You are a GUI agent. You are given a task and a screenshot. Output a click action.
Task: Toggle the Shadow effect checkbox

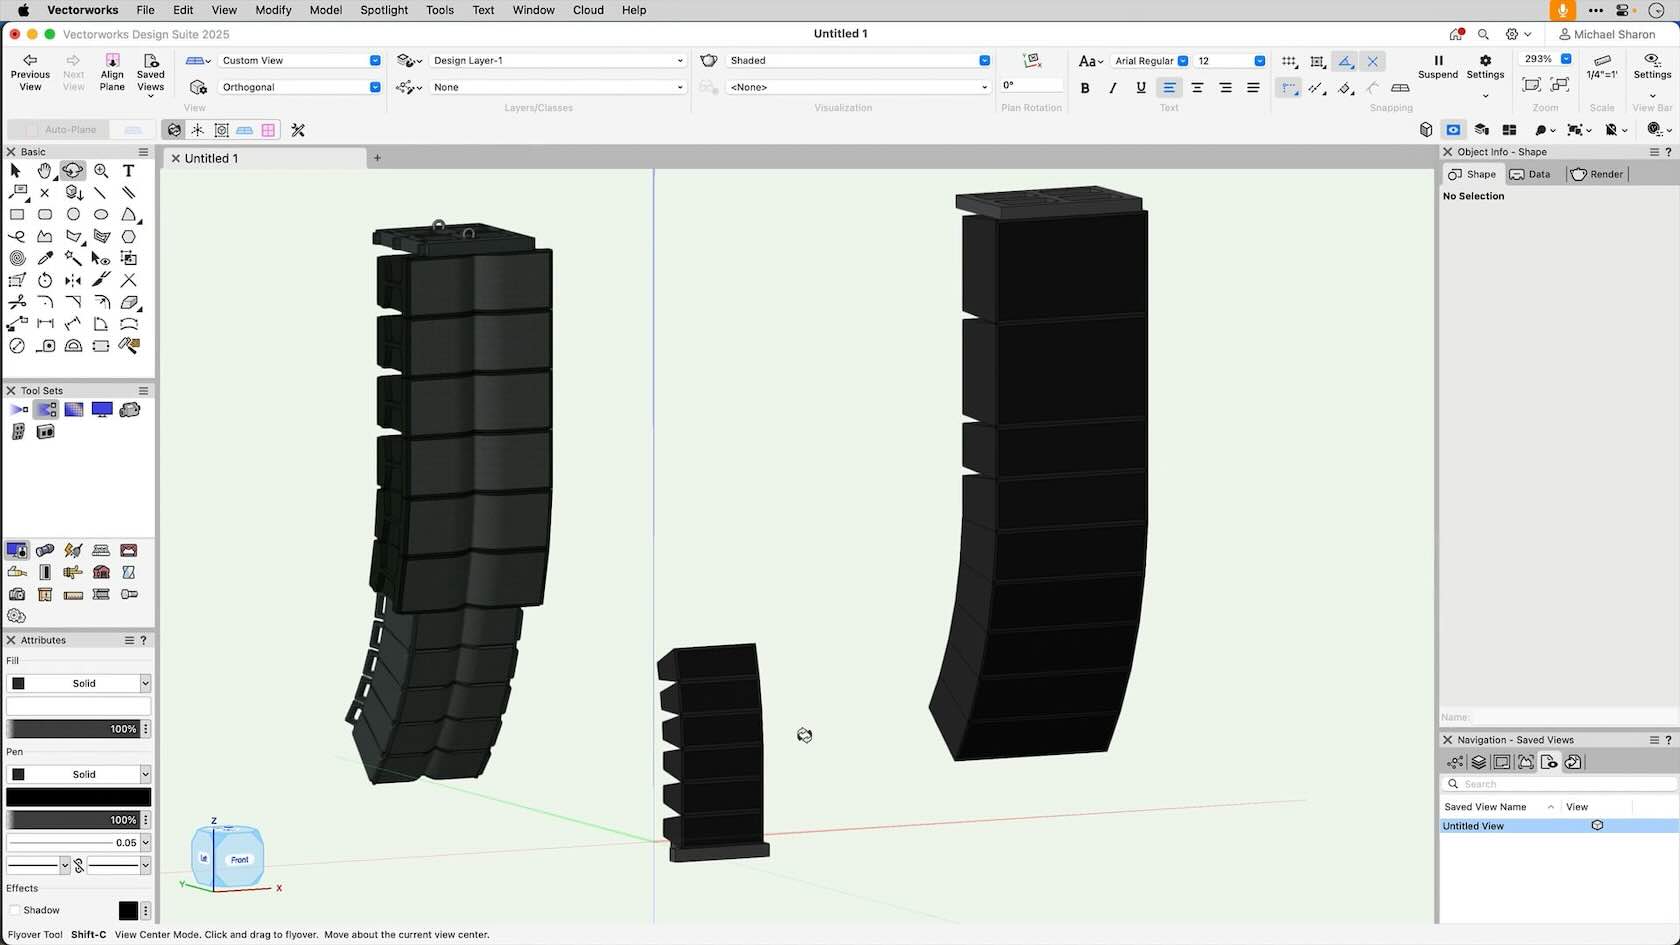tap(14, 910)
